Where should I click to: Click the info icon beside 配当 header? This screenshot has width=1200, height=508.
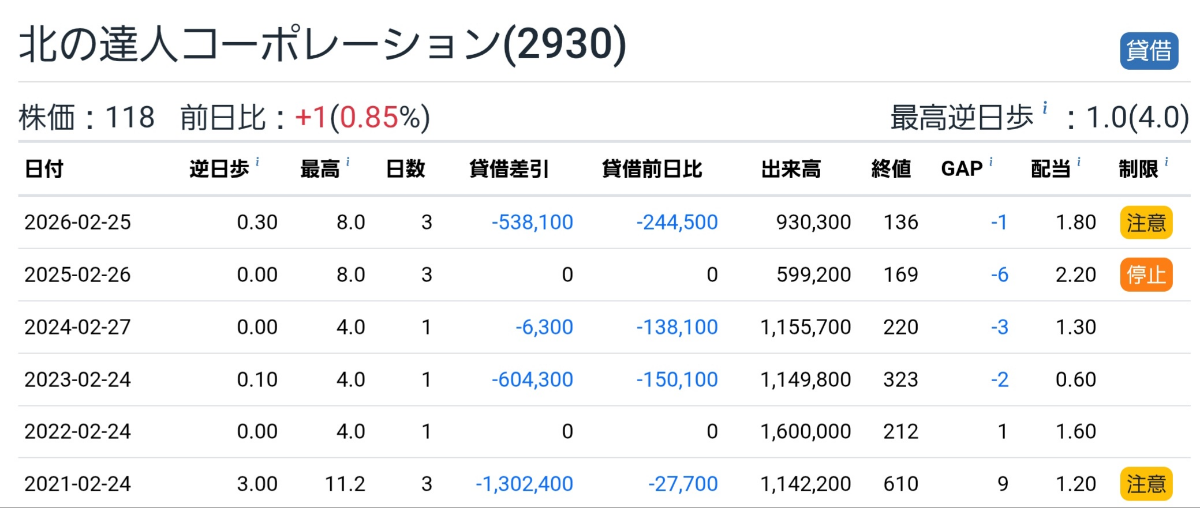click(1080, 162)
